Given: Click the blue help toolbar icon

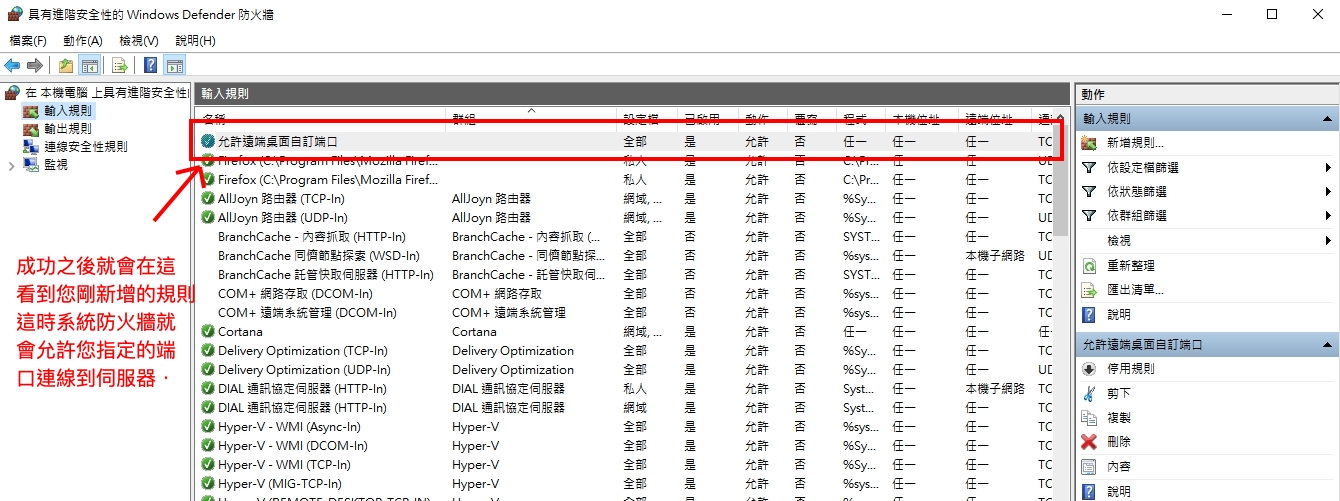Looking at the screenshot, I should 150,66.
